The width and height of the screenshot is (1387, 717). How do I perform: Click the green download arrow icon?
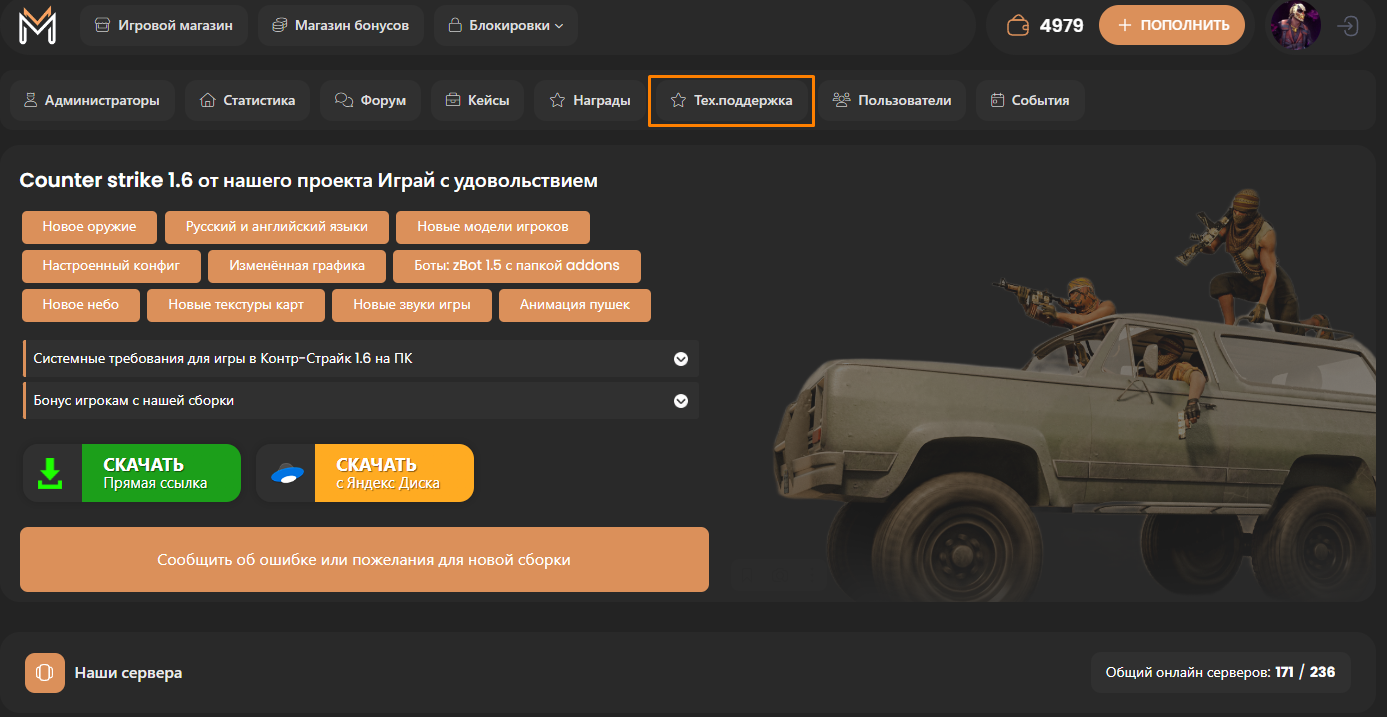click(x=50, y=473)
